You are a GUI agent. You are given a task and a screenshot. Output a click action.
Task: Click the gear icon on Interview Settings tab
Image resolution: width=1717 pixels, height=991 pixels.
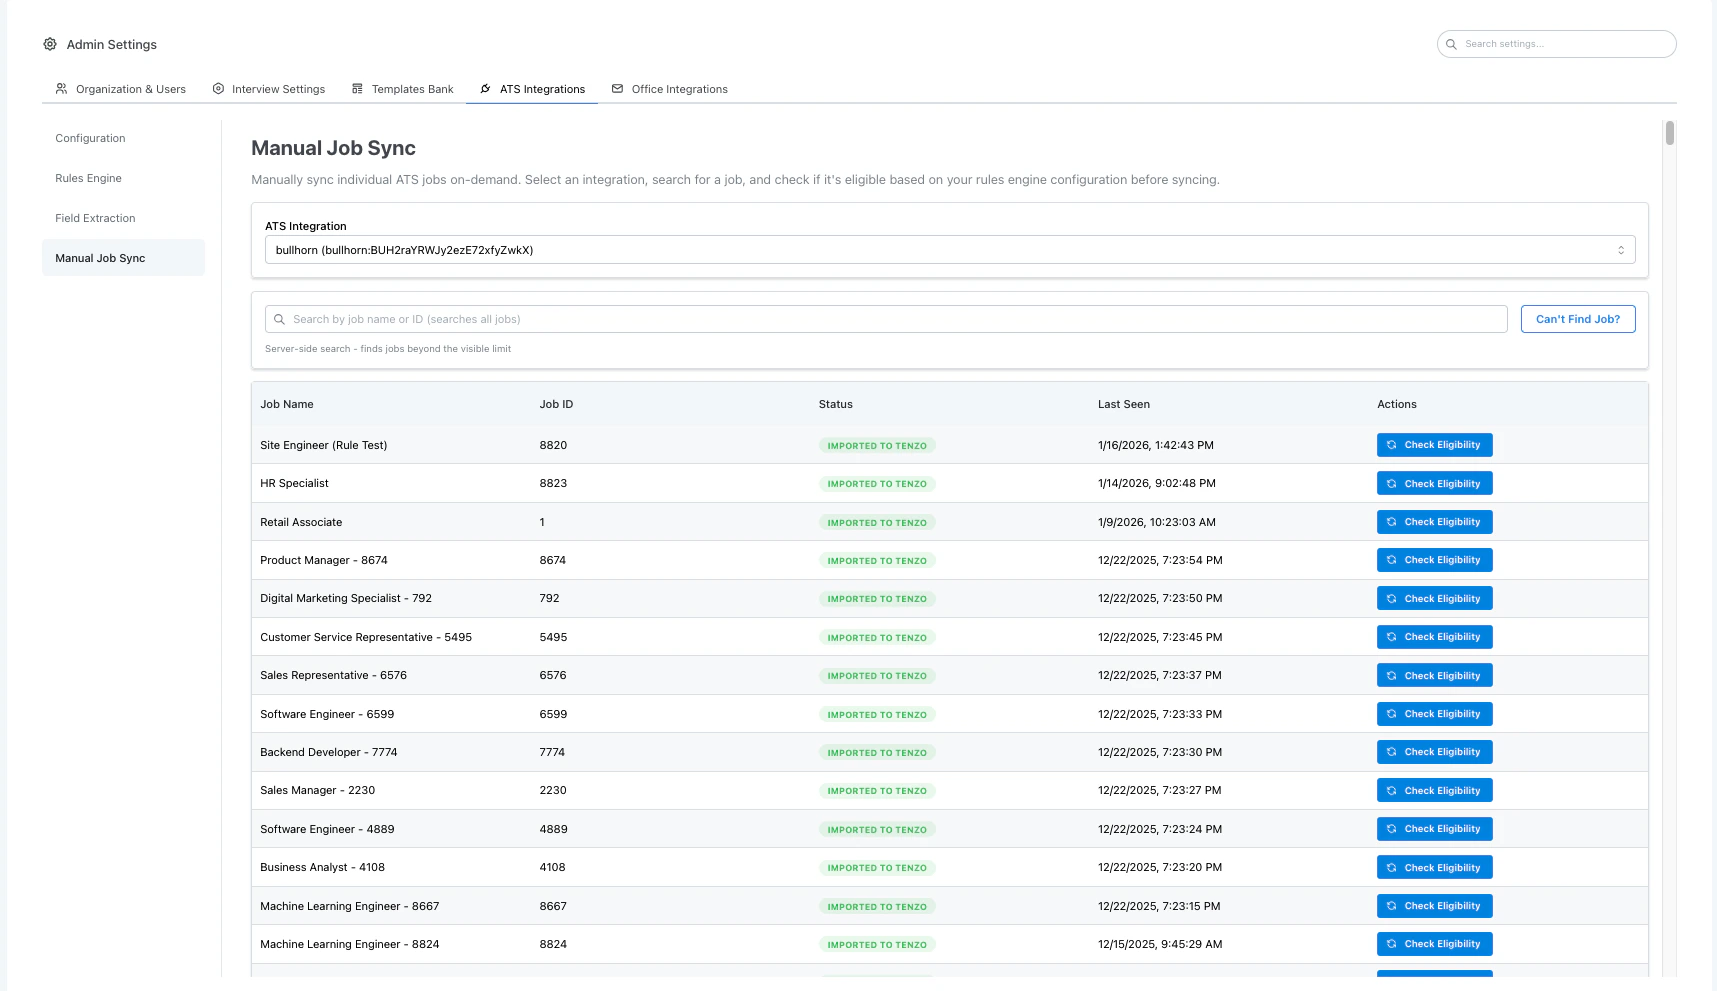point(219,88)
